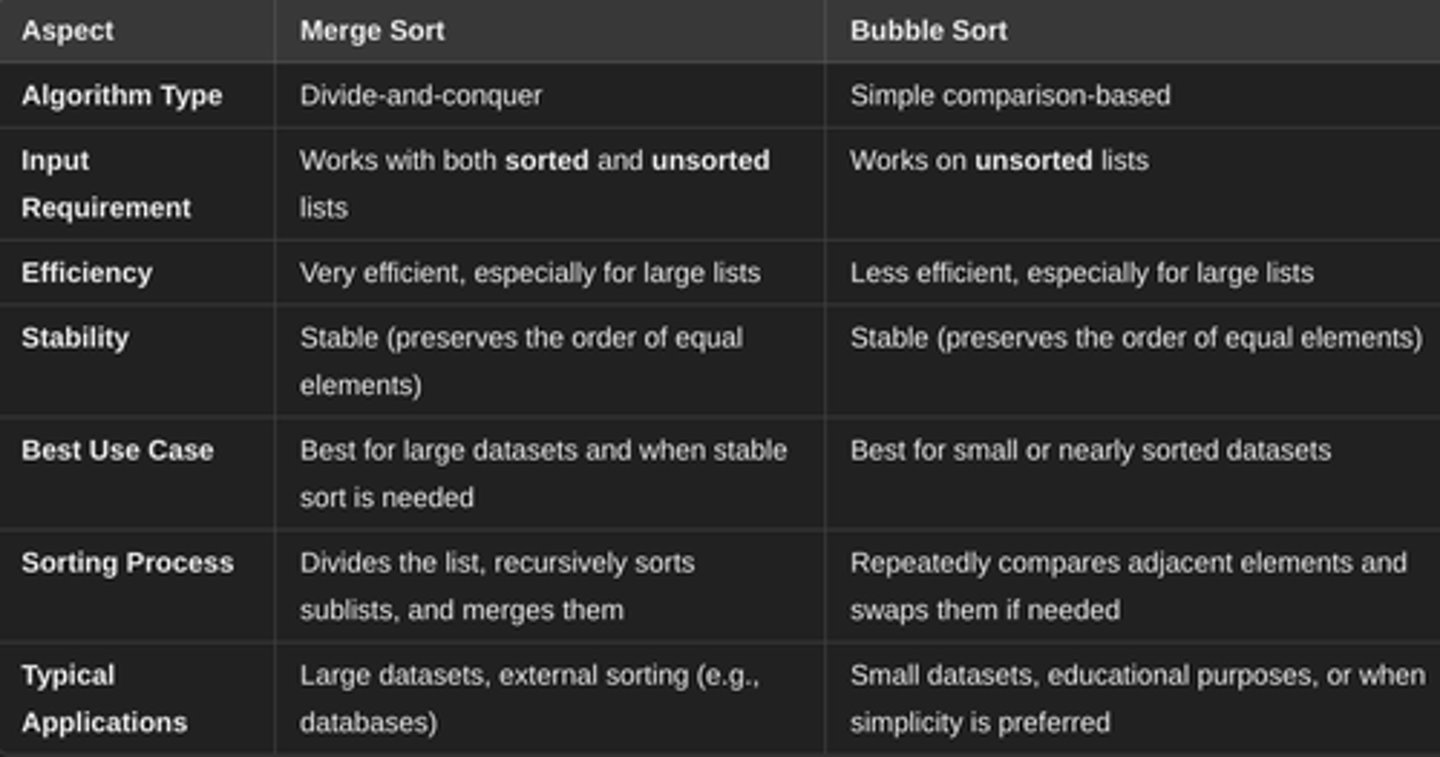Click the Divide-and-conquer cell
This screenshot has width=1440, height=757.
pyautogui.click(x=421, y=96)
